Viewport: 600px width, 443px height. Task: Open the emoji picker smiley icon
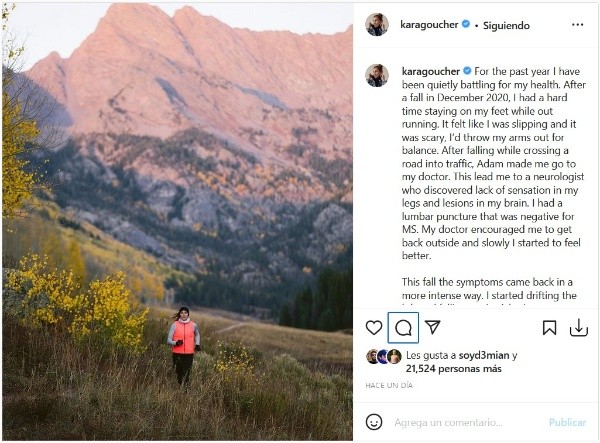[374, 423]
